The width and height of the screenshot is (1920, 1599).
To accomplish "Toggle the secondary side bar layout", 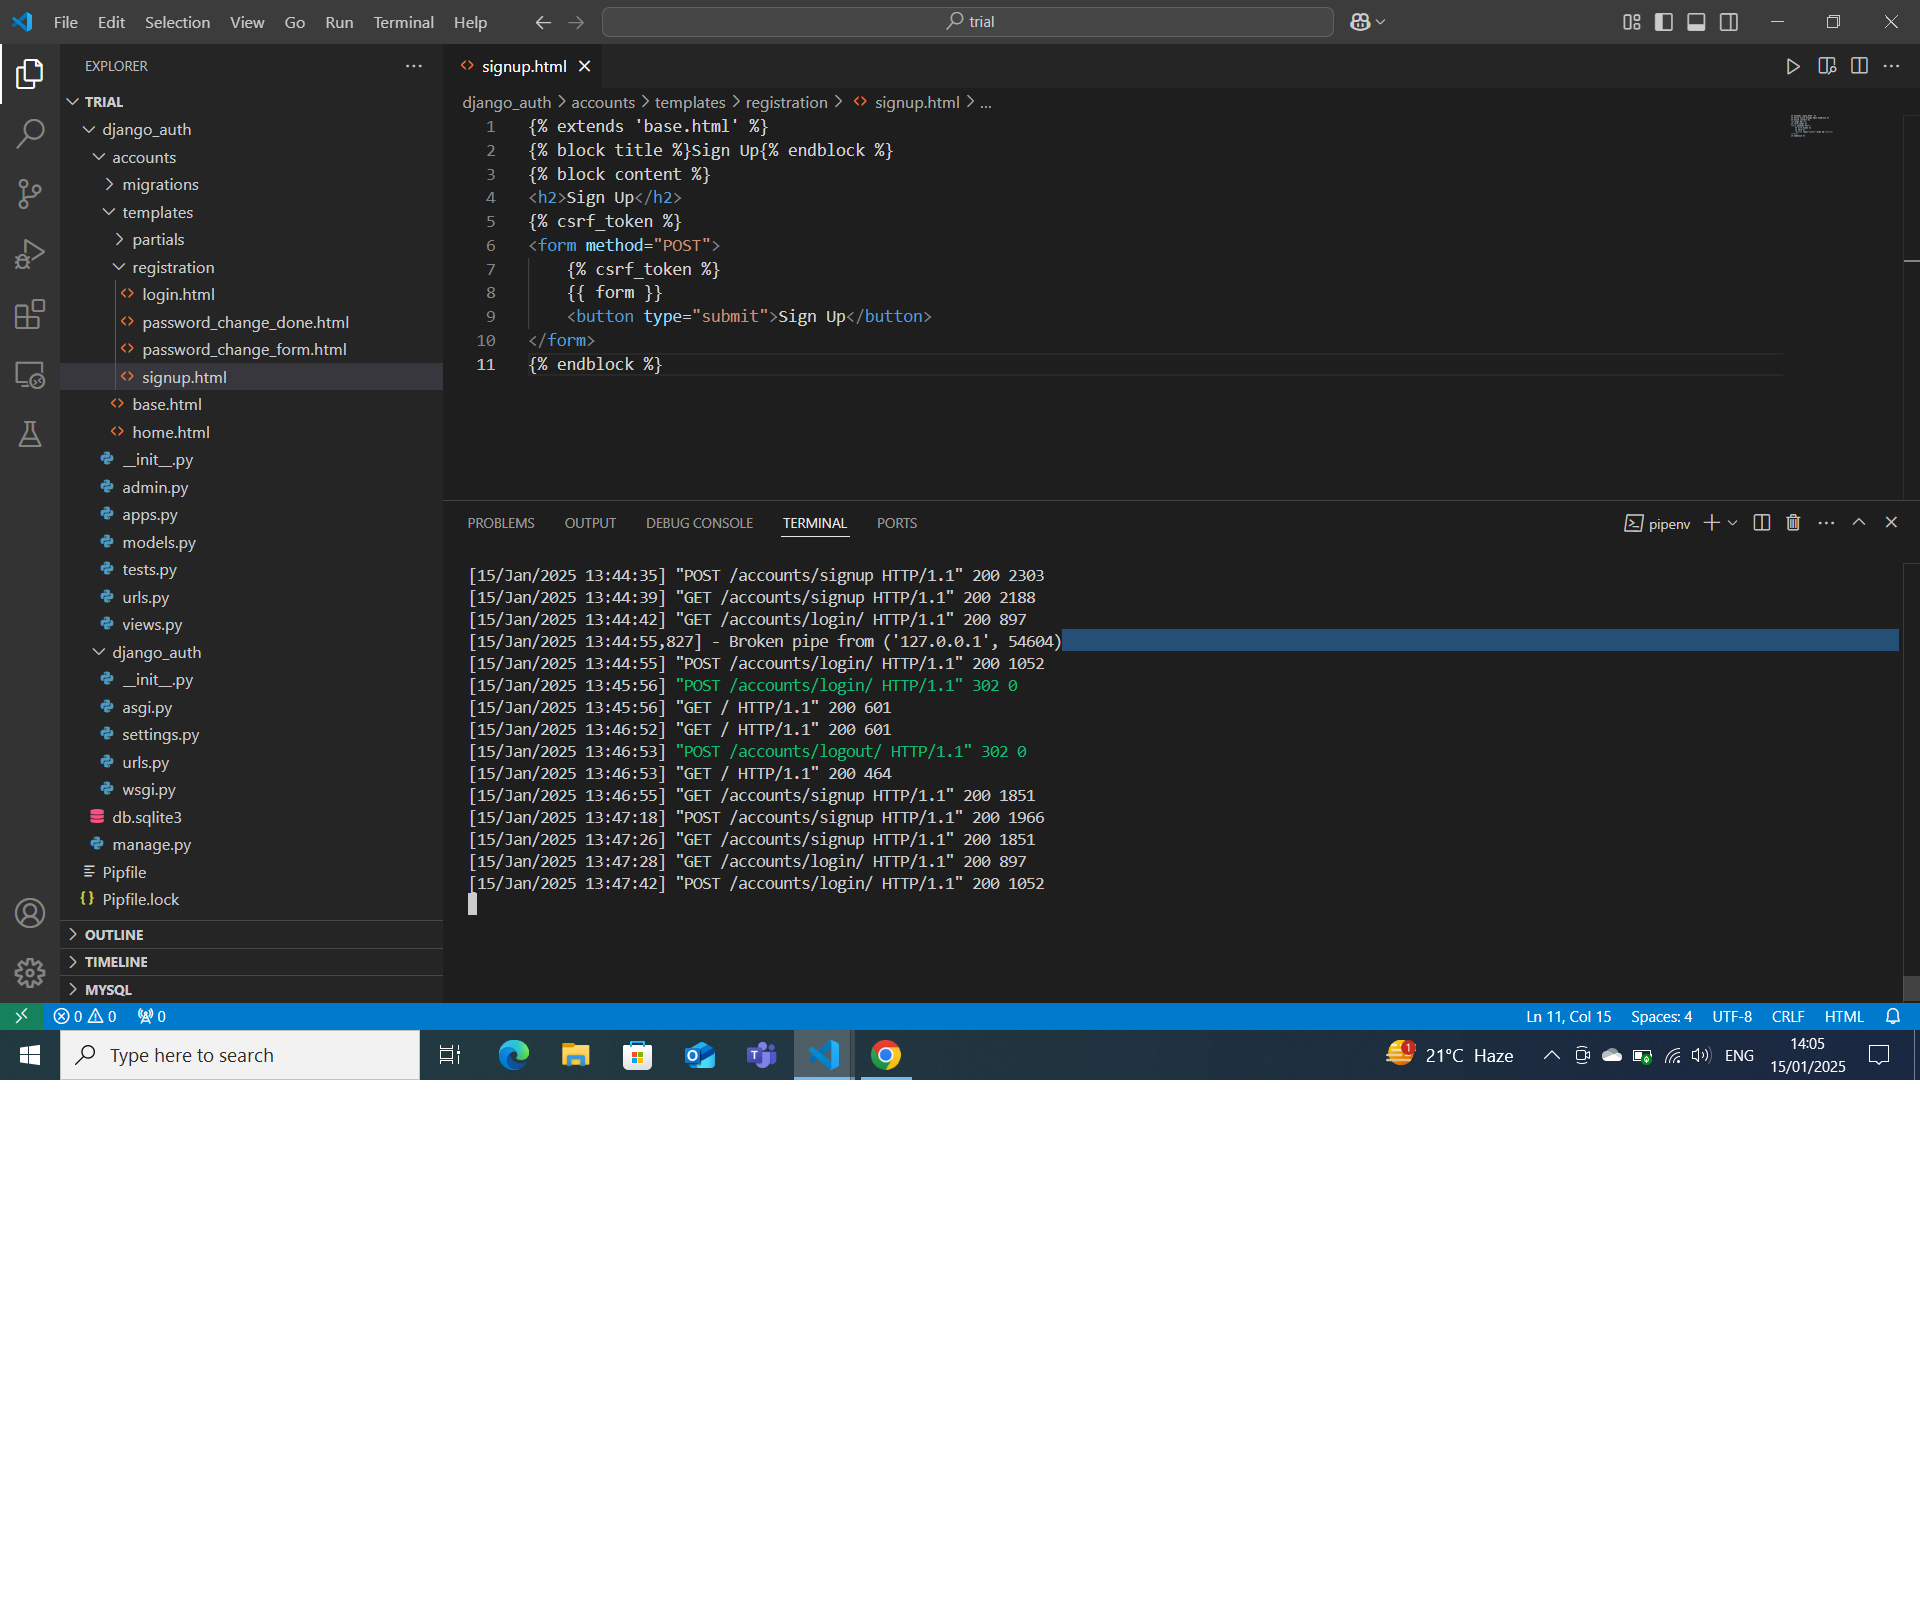I will 1729,22.
